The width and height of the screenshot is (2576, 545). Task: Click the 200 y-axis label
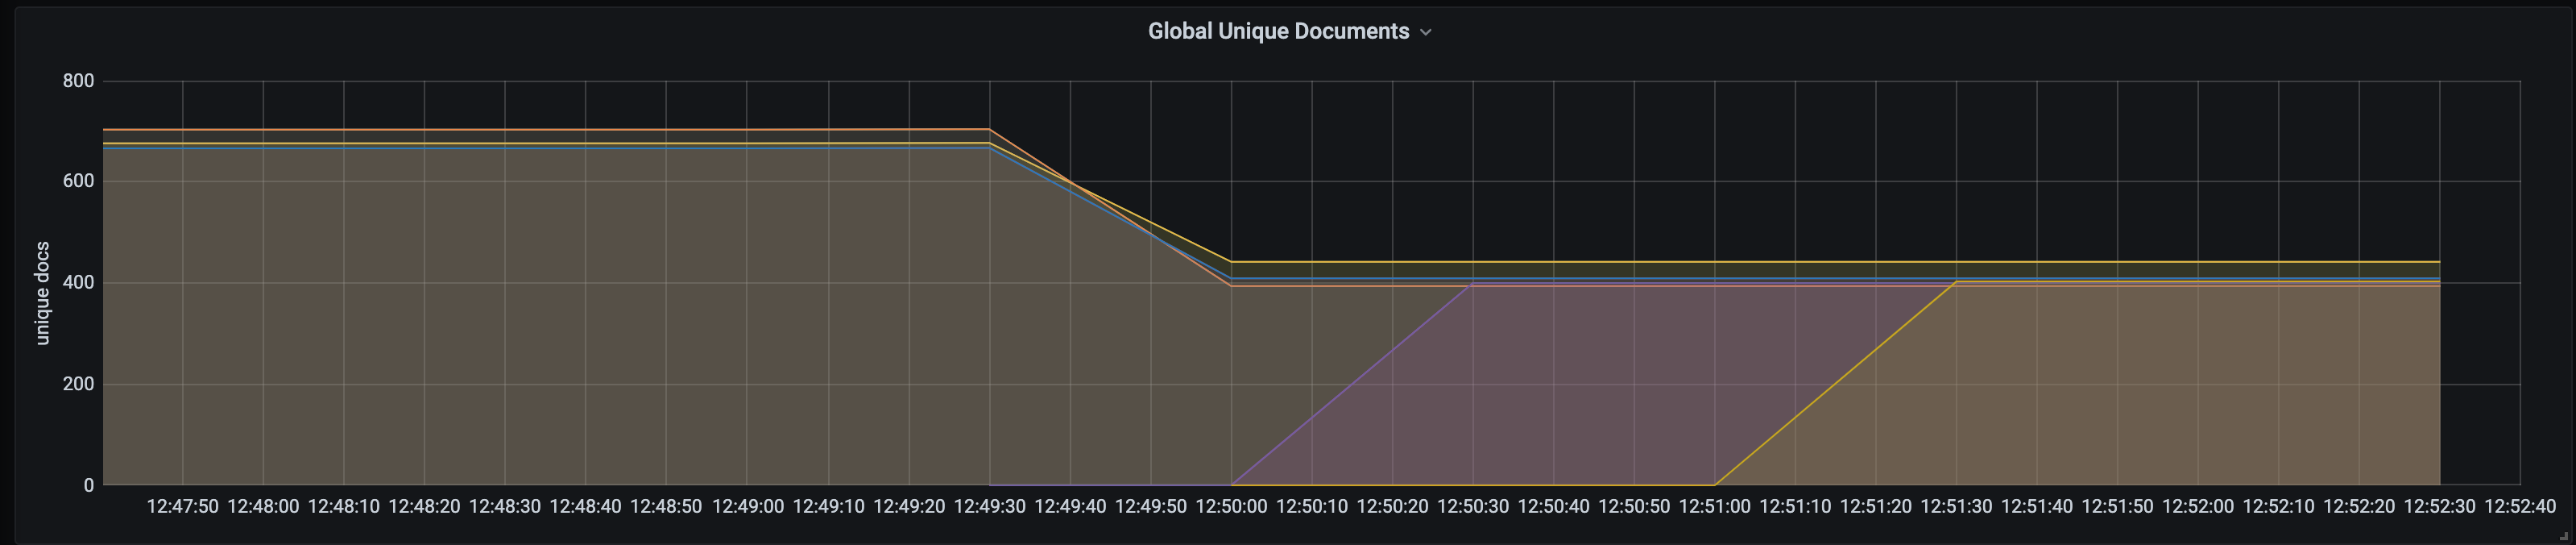point(78,384)
